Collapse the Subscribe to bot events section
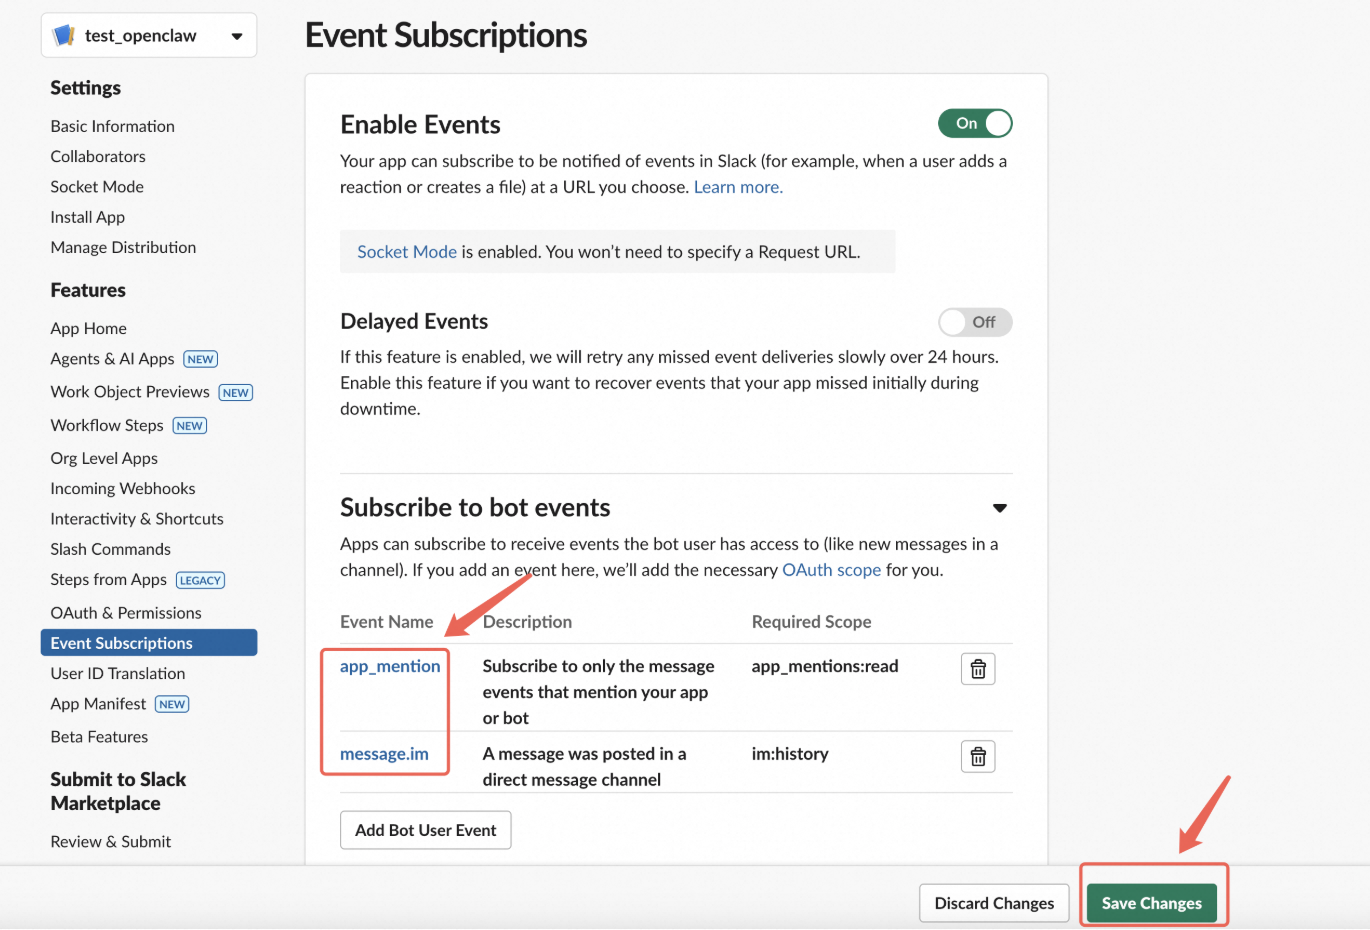Viewport: 1370px width, 930px height. click(999, 508)
